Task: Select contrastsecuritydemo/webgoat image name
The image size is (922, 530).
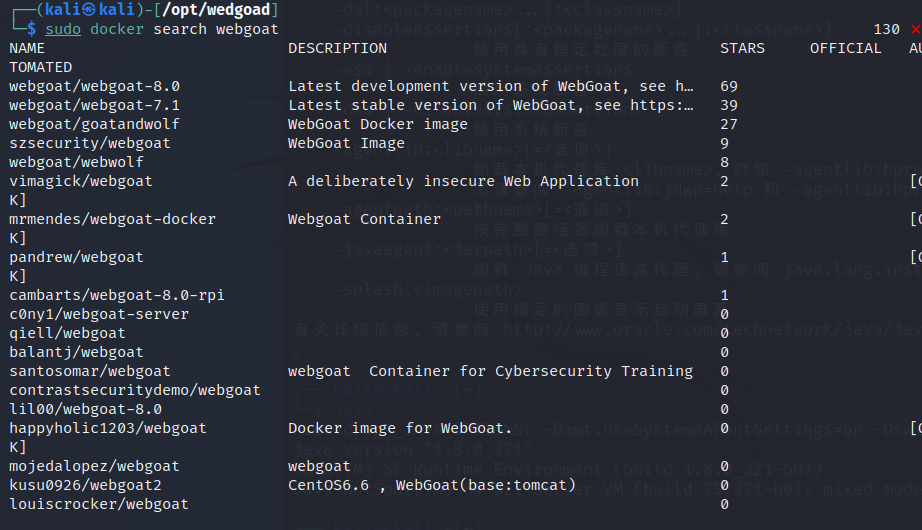Action: pyautogui.click(x=135, y=390)
